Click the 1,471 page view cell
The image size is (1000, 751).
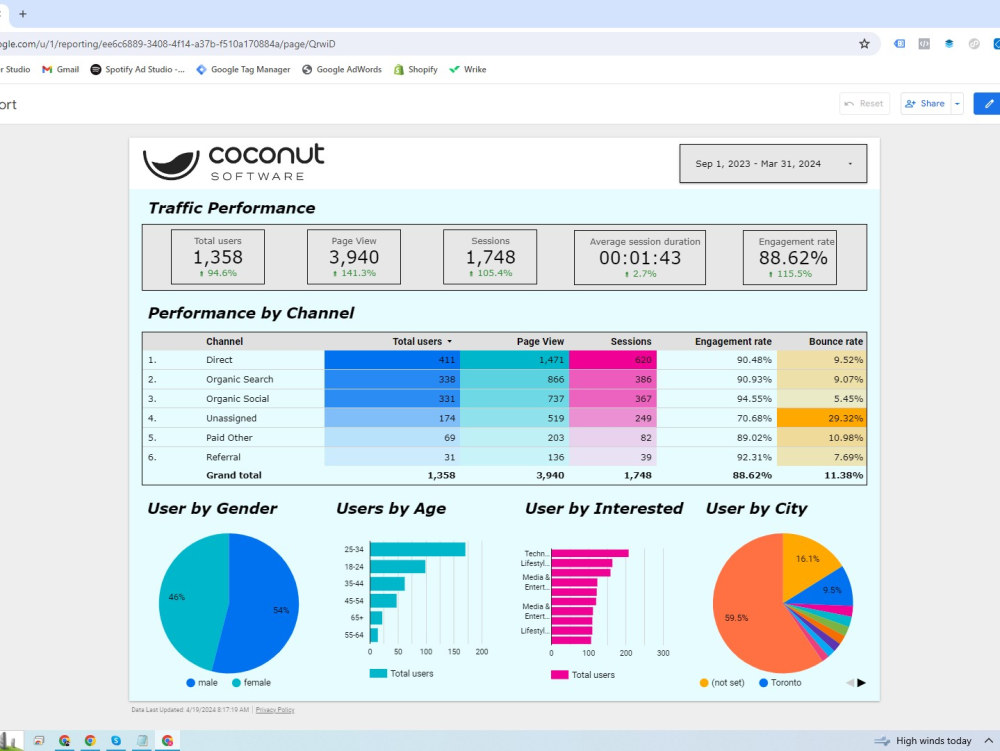[515, 360]
